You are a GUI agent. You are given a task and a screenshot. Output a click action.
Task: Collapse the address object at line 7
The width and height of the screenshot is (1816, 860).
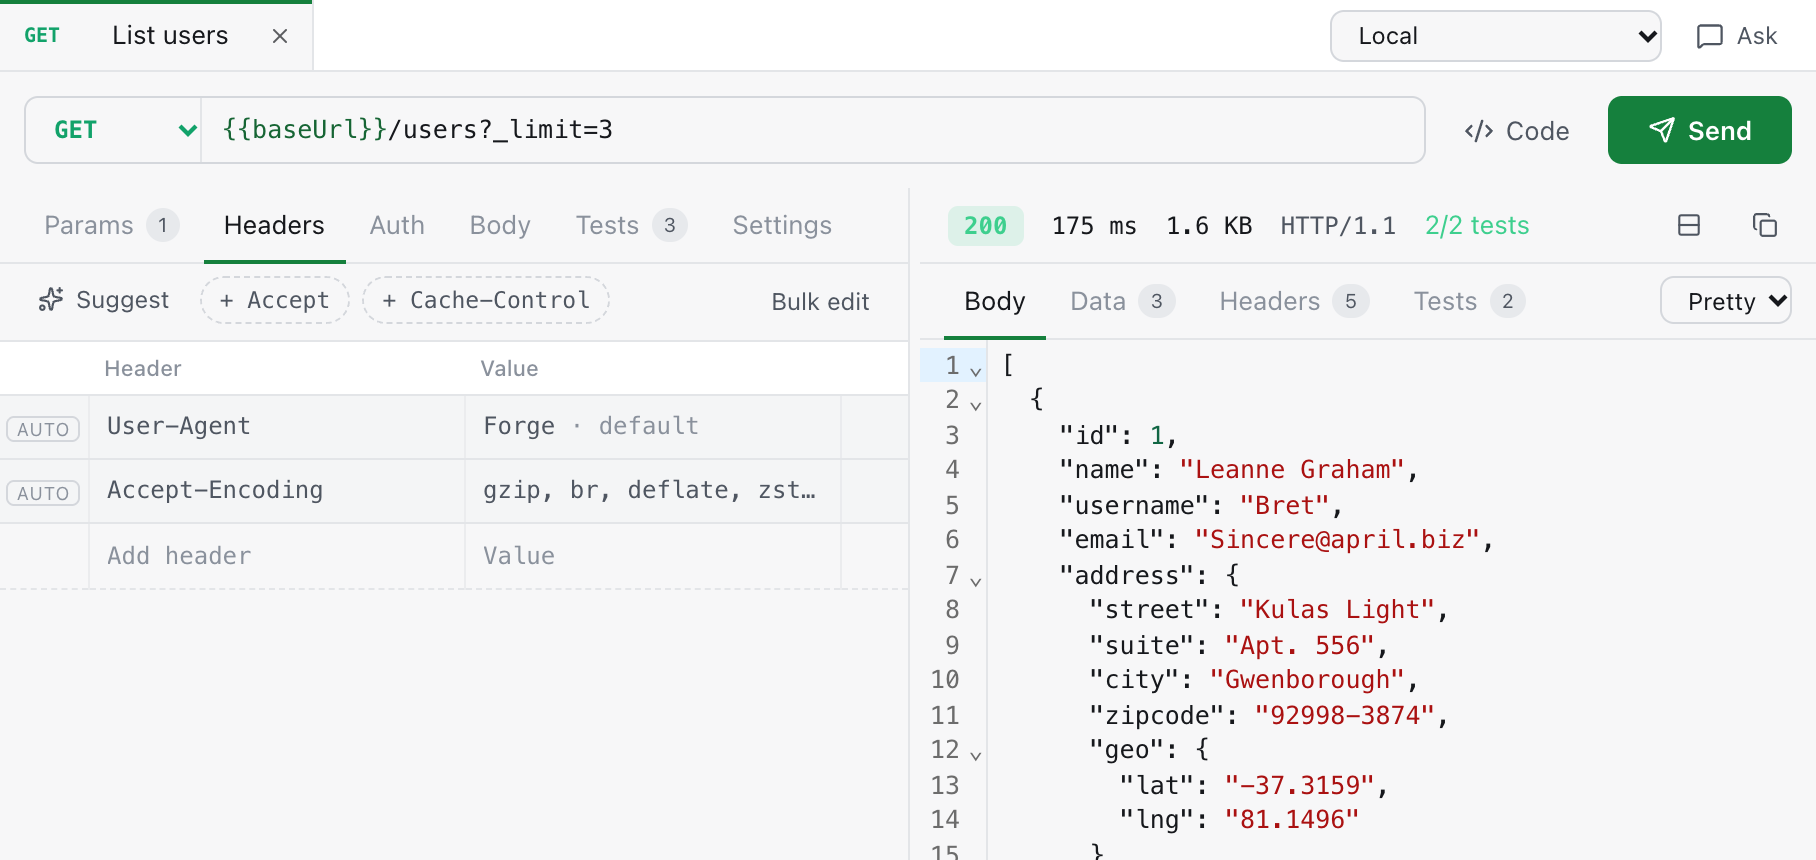pos(976,581)
